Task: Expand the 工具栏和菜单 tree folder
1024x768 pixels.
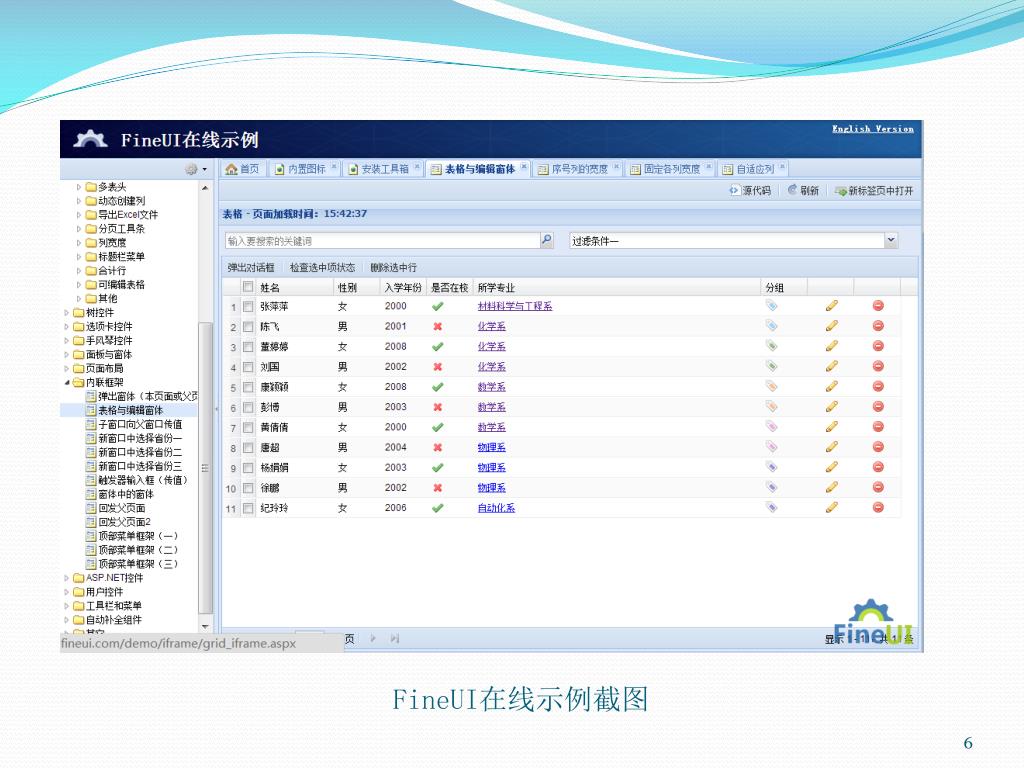Action: click(67, 606)
